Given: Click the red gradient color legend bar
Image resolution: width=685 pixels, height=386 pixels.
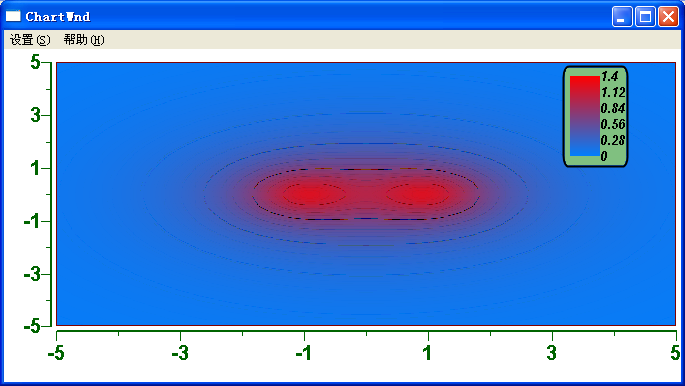Looking at the screenshot, I should [x=585, y=116].
